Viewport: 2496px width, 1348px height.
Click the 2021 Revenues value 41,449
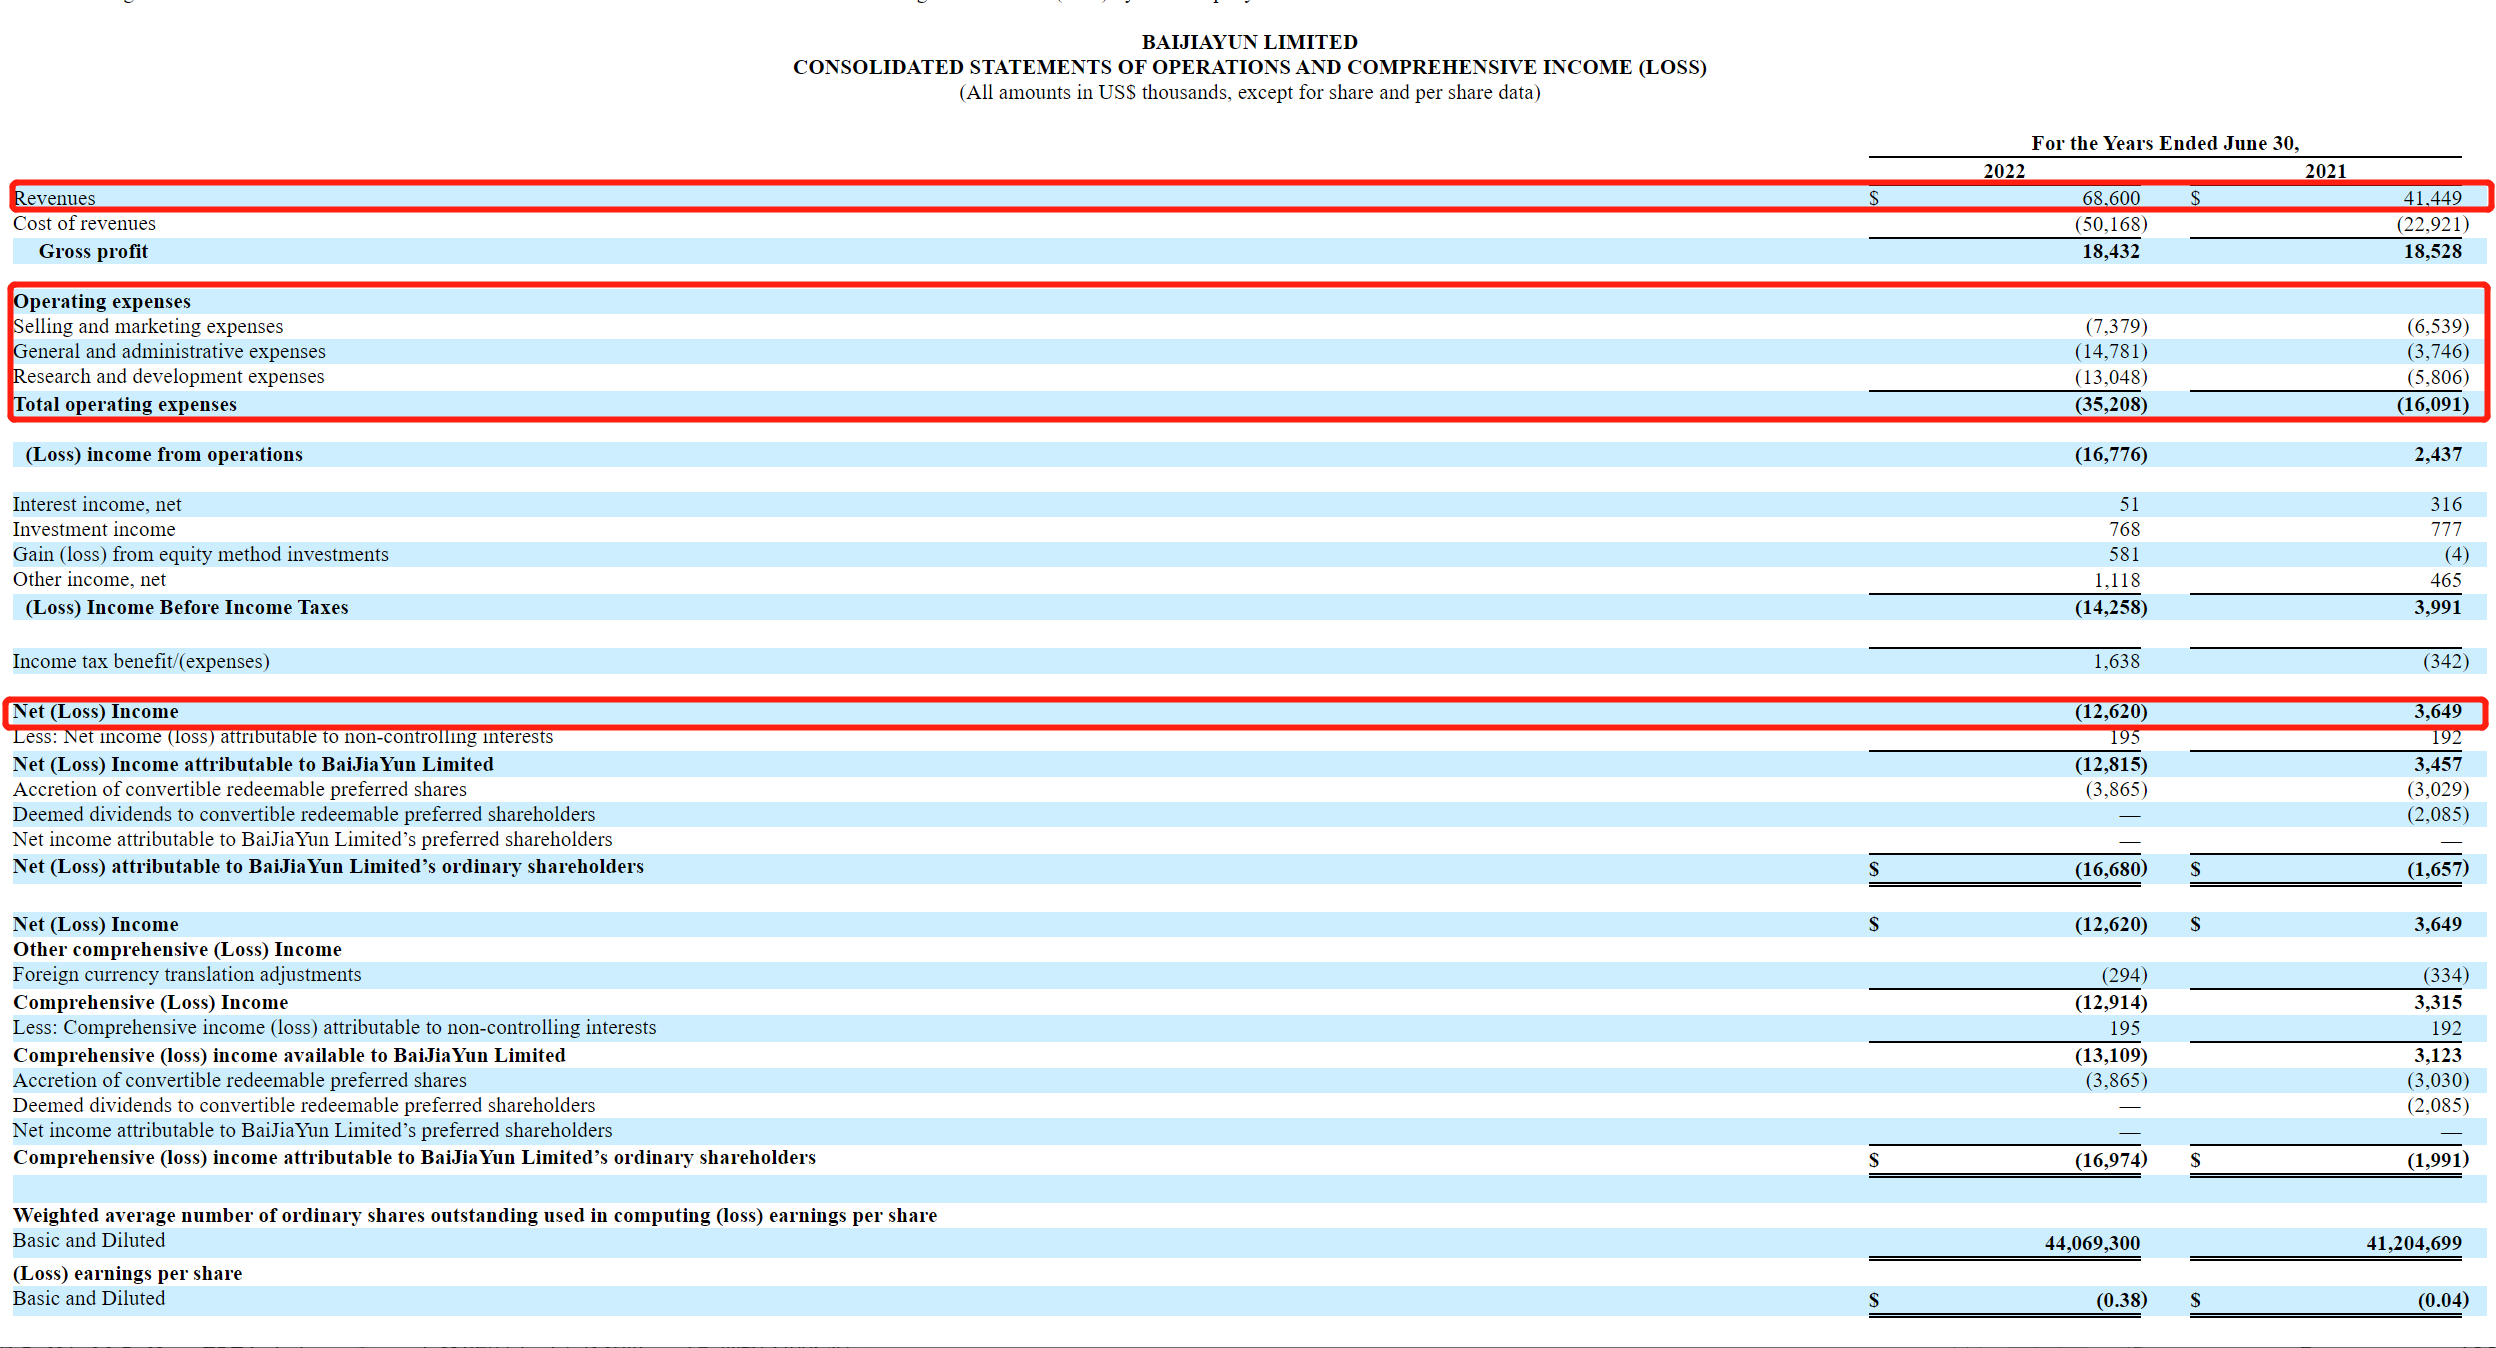click(x=2432, y=198)
